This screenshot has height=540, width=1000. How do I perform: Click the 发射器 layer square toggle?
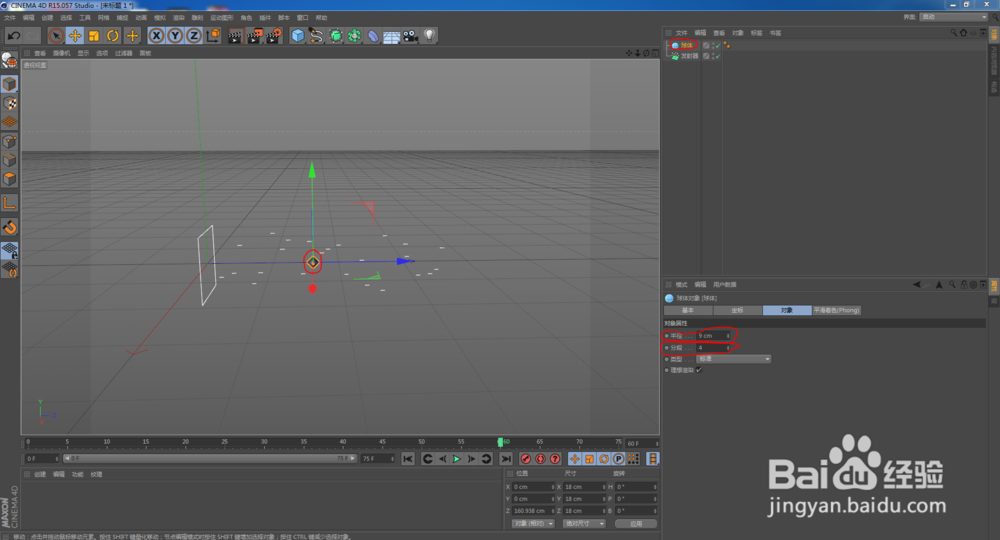pos(706,56)
